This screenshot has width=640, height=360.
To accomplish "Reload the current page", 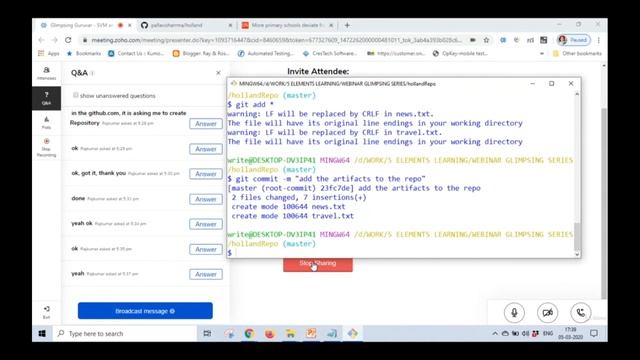I will pyautogui.click(x=68, y=40).
